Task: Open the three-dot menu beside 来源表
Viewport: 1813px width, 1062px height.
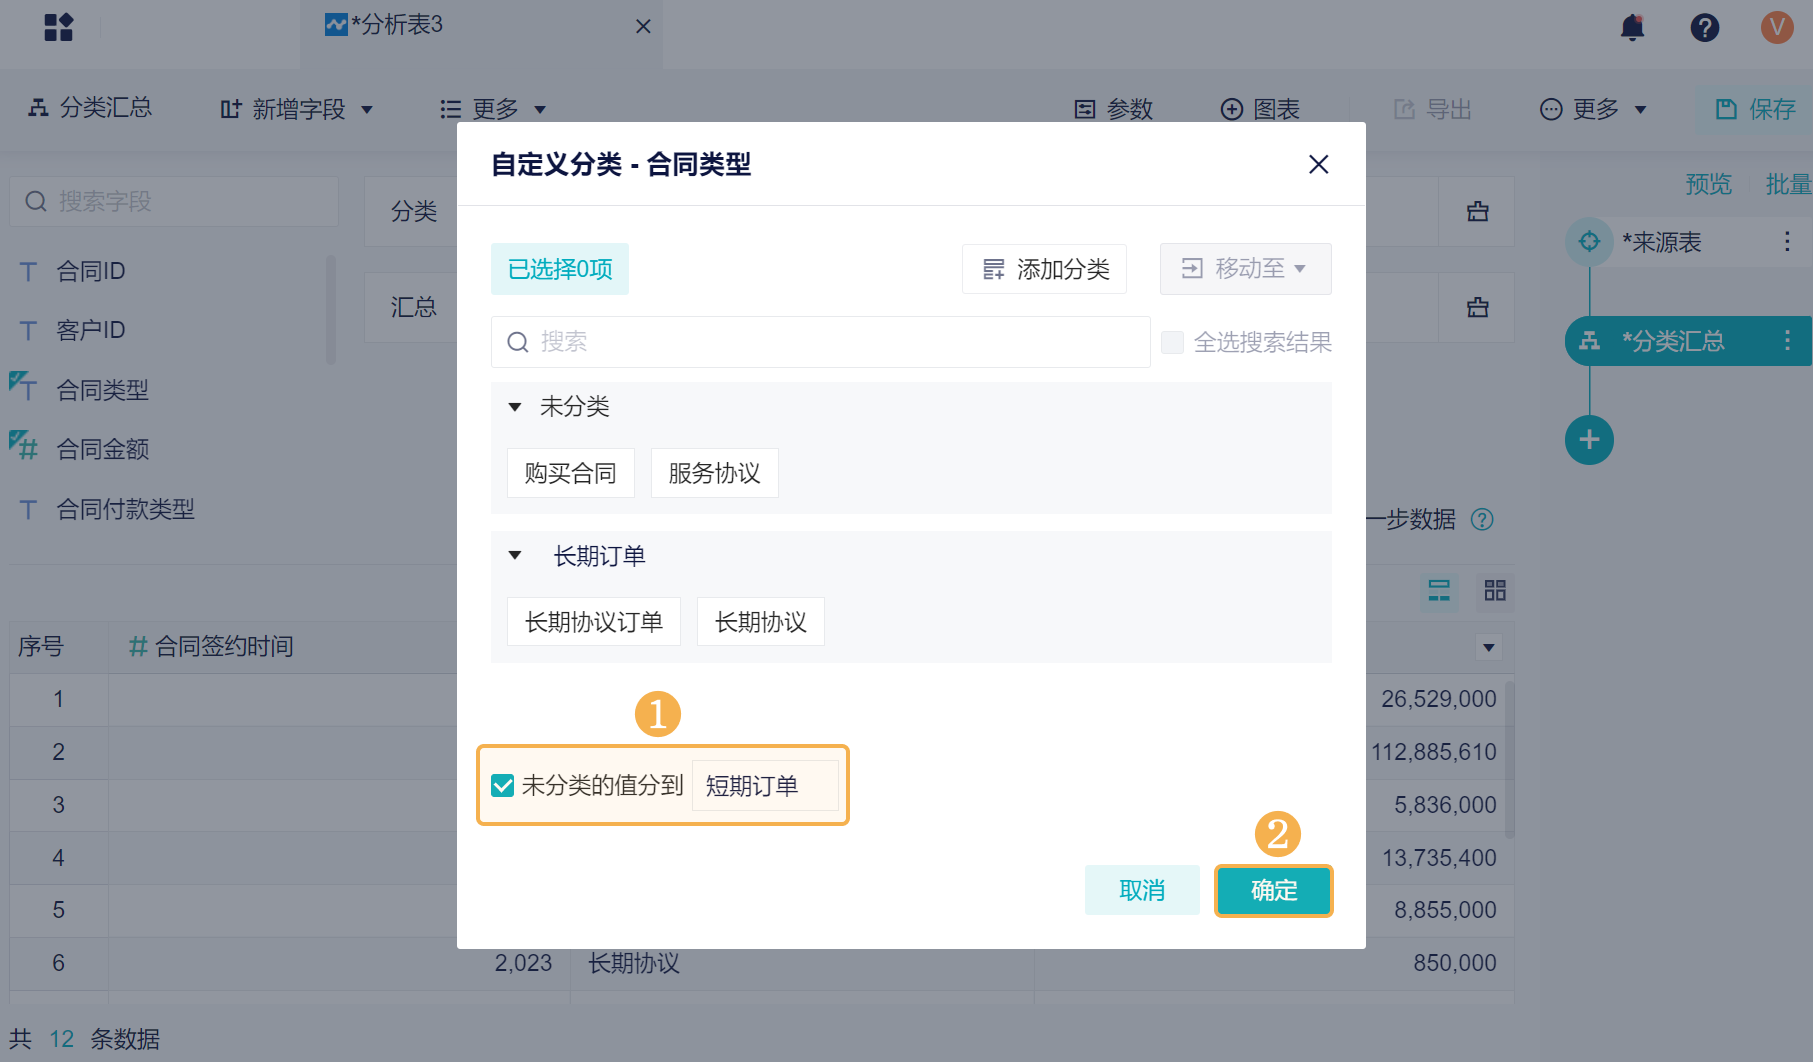Action: pos(1787,242)
